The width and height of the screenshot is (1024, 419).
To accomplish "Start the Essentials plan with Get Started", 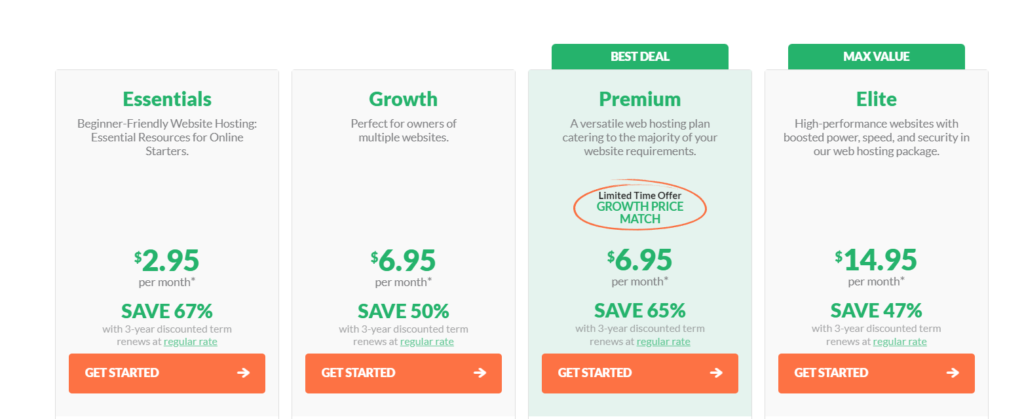I will (167, 373).
